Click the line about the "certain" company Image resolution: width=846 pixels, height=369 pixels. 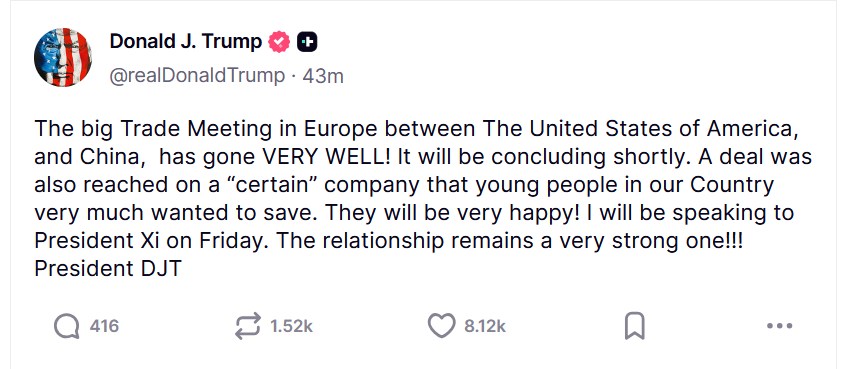coord(404,185)
